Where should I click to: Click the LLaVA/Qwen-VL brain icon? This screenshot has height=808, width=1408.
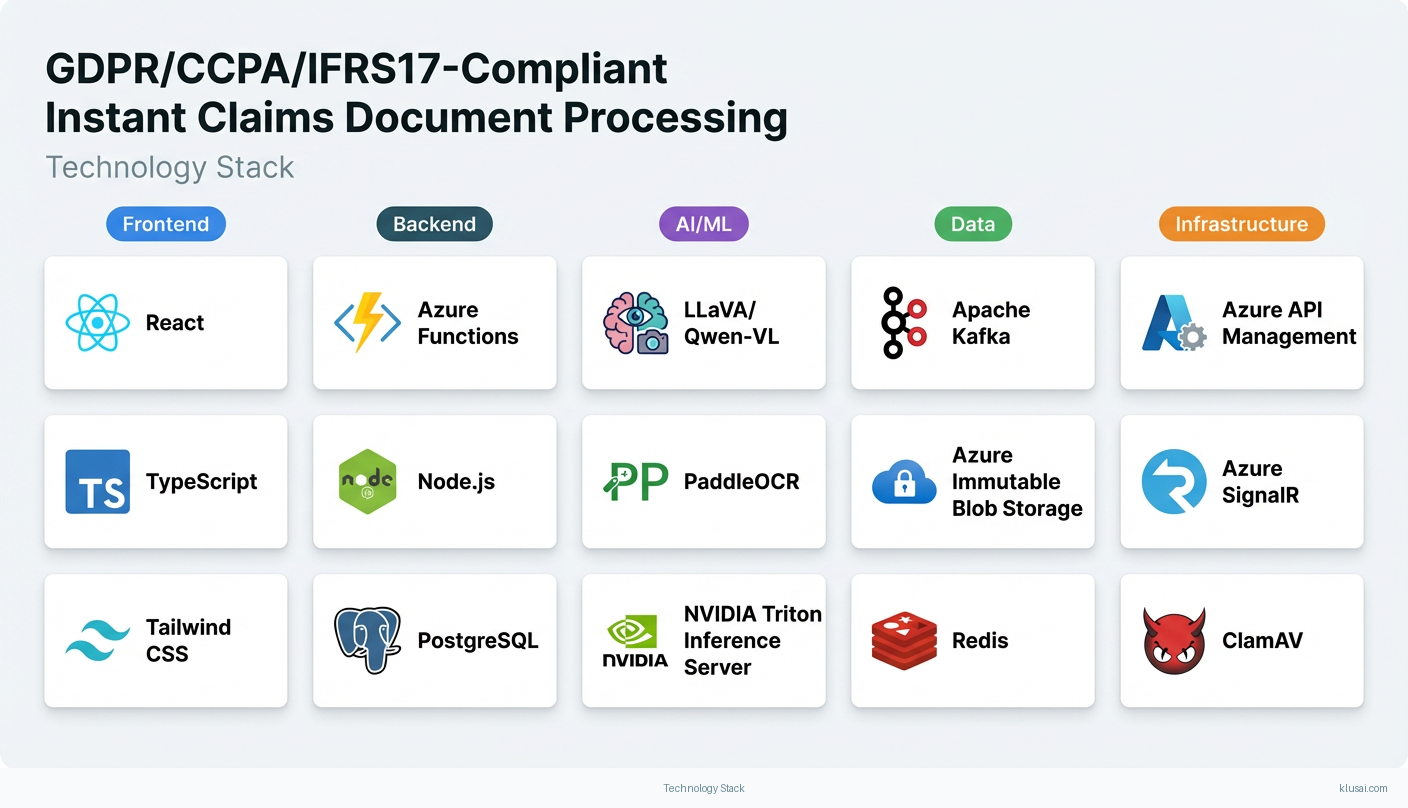tap(636, 322)
